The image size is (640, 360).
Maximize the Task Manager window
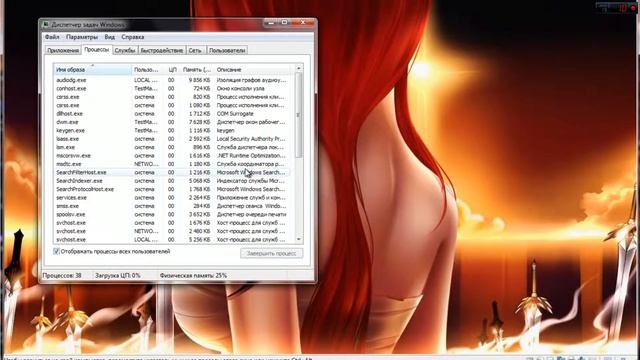coord(284,23)
